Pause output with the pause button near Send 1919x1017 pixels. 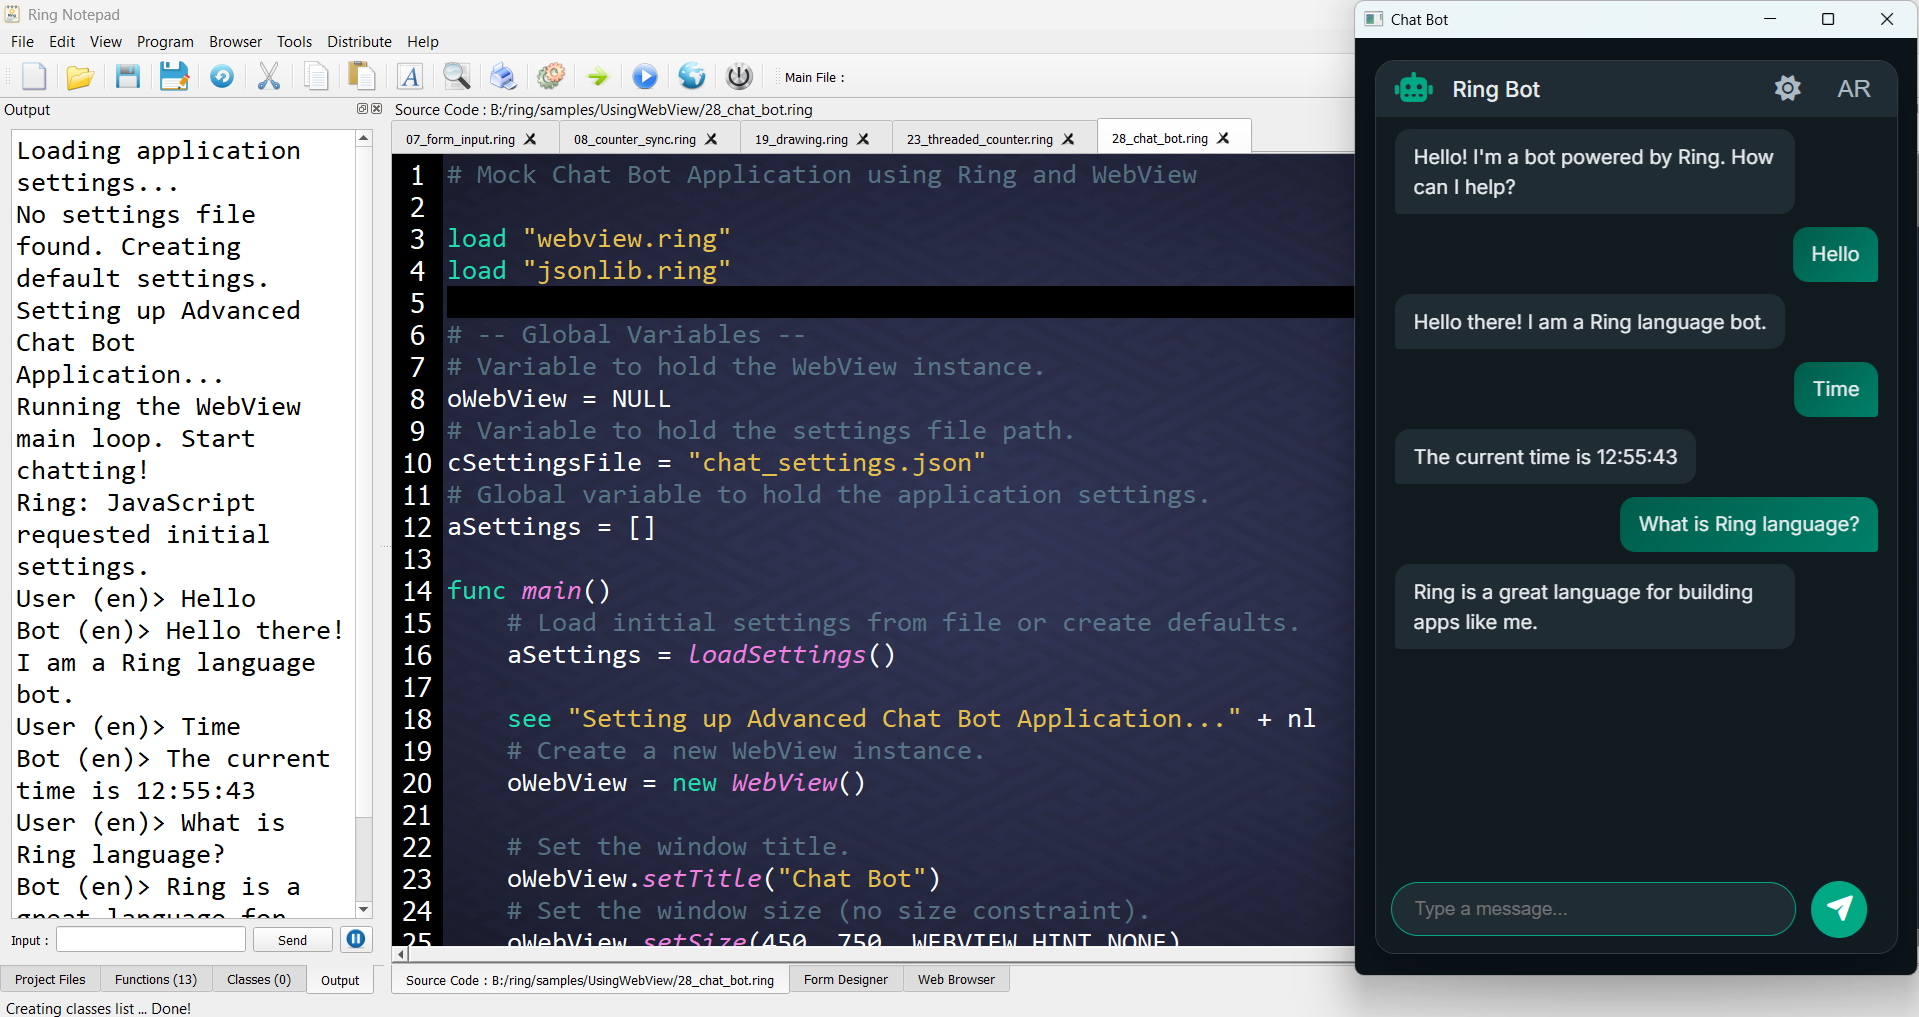pyautogui.click(x=356, y=939)
